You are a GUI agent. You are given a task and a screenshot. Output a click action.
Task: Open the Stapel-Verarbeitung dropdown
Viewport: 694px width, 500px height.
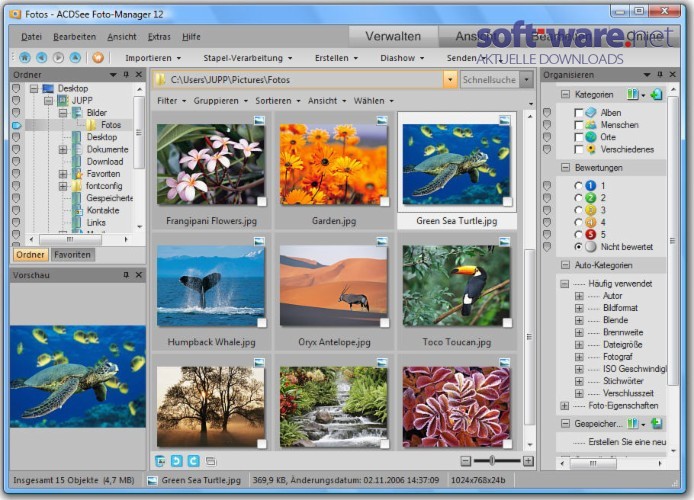(x=247, y=58)
